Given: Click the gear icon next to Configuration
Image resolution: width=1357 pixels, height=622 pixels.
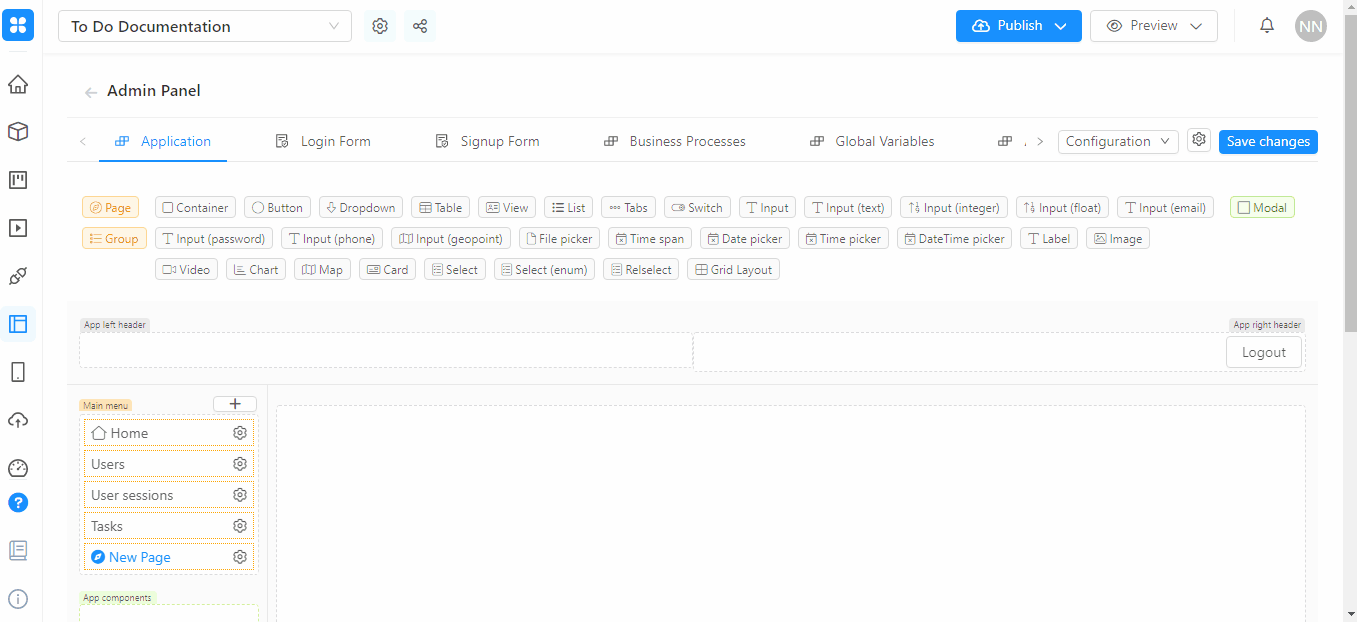Looking at the screenshot, I should (x=1199, y=140).
